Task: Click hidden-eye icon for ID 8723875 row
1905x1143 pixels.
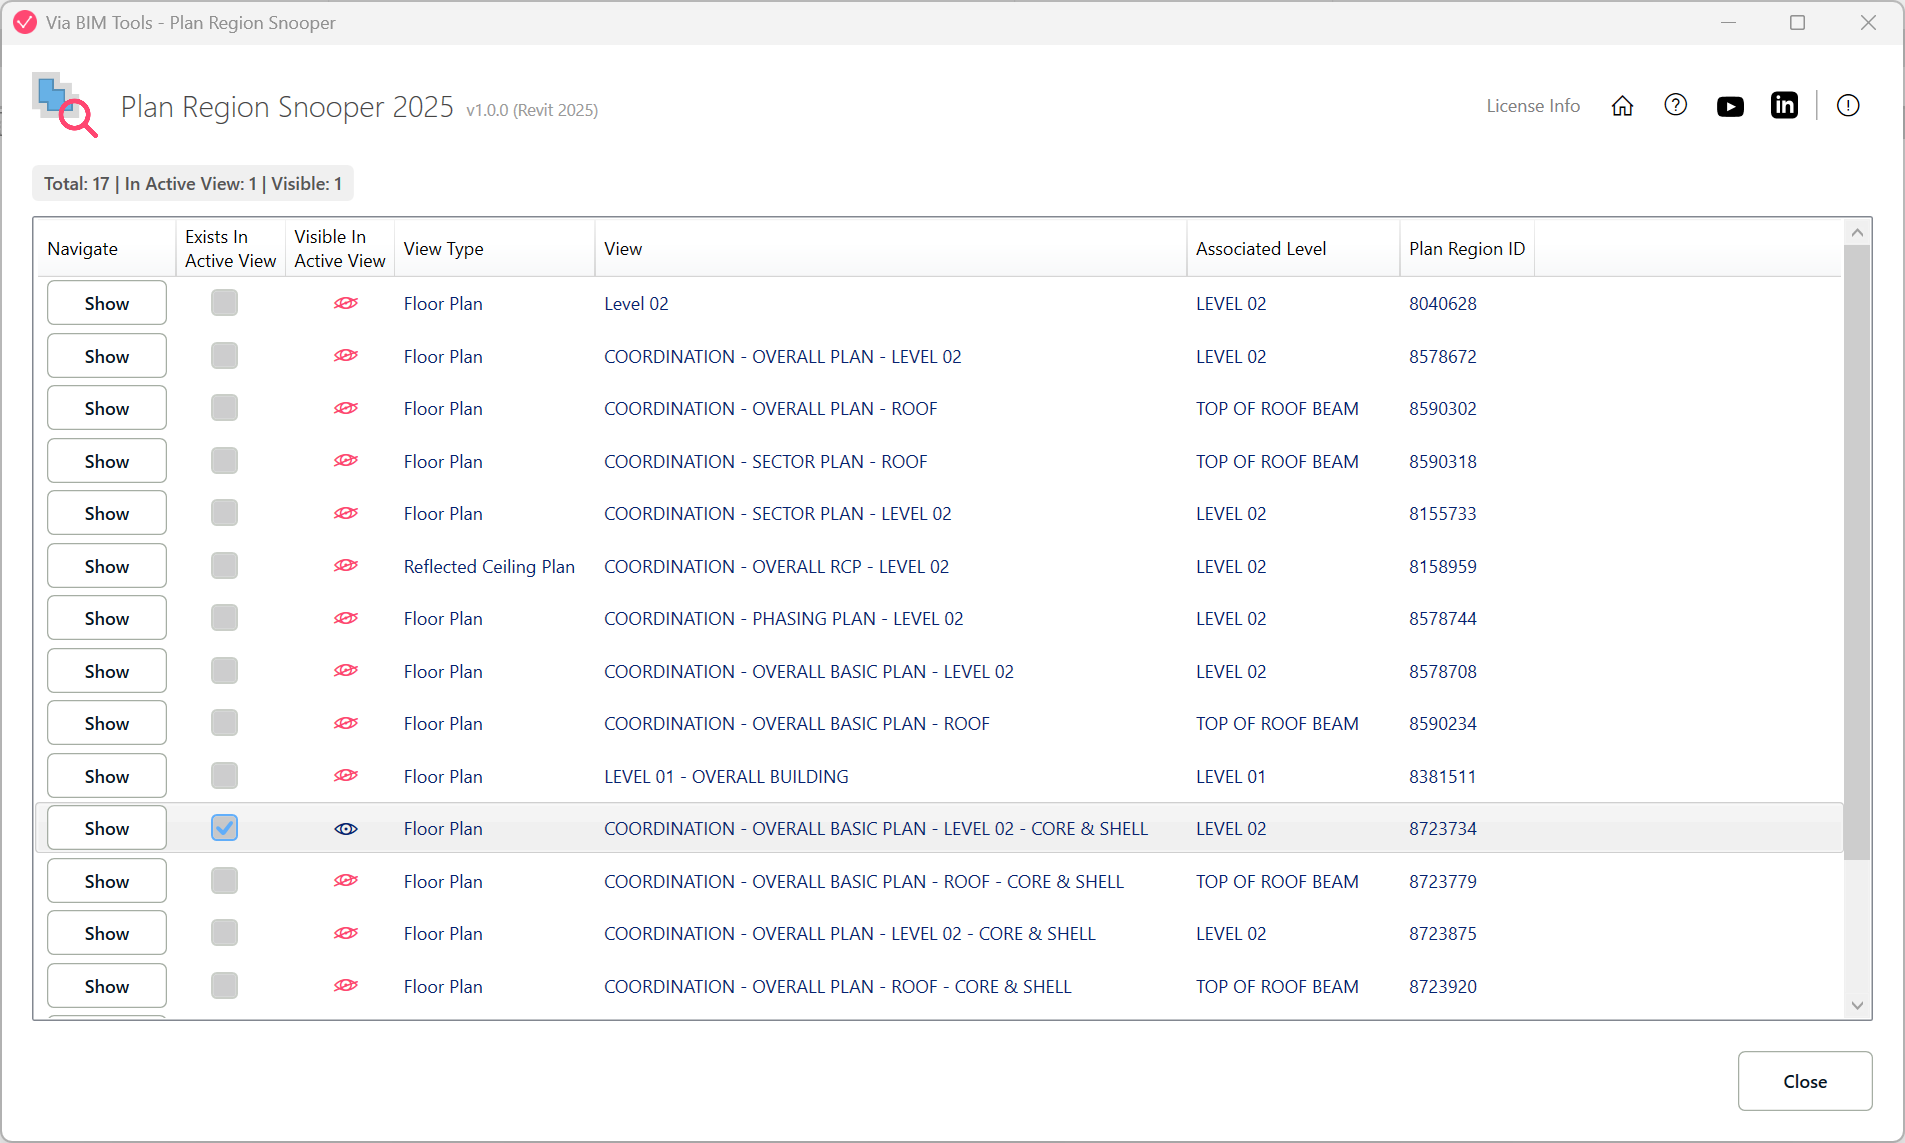Action: pos(346,933)
